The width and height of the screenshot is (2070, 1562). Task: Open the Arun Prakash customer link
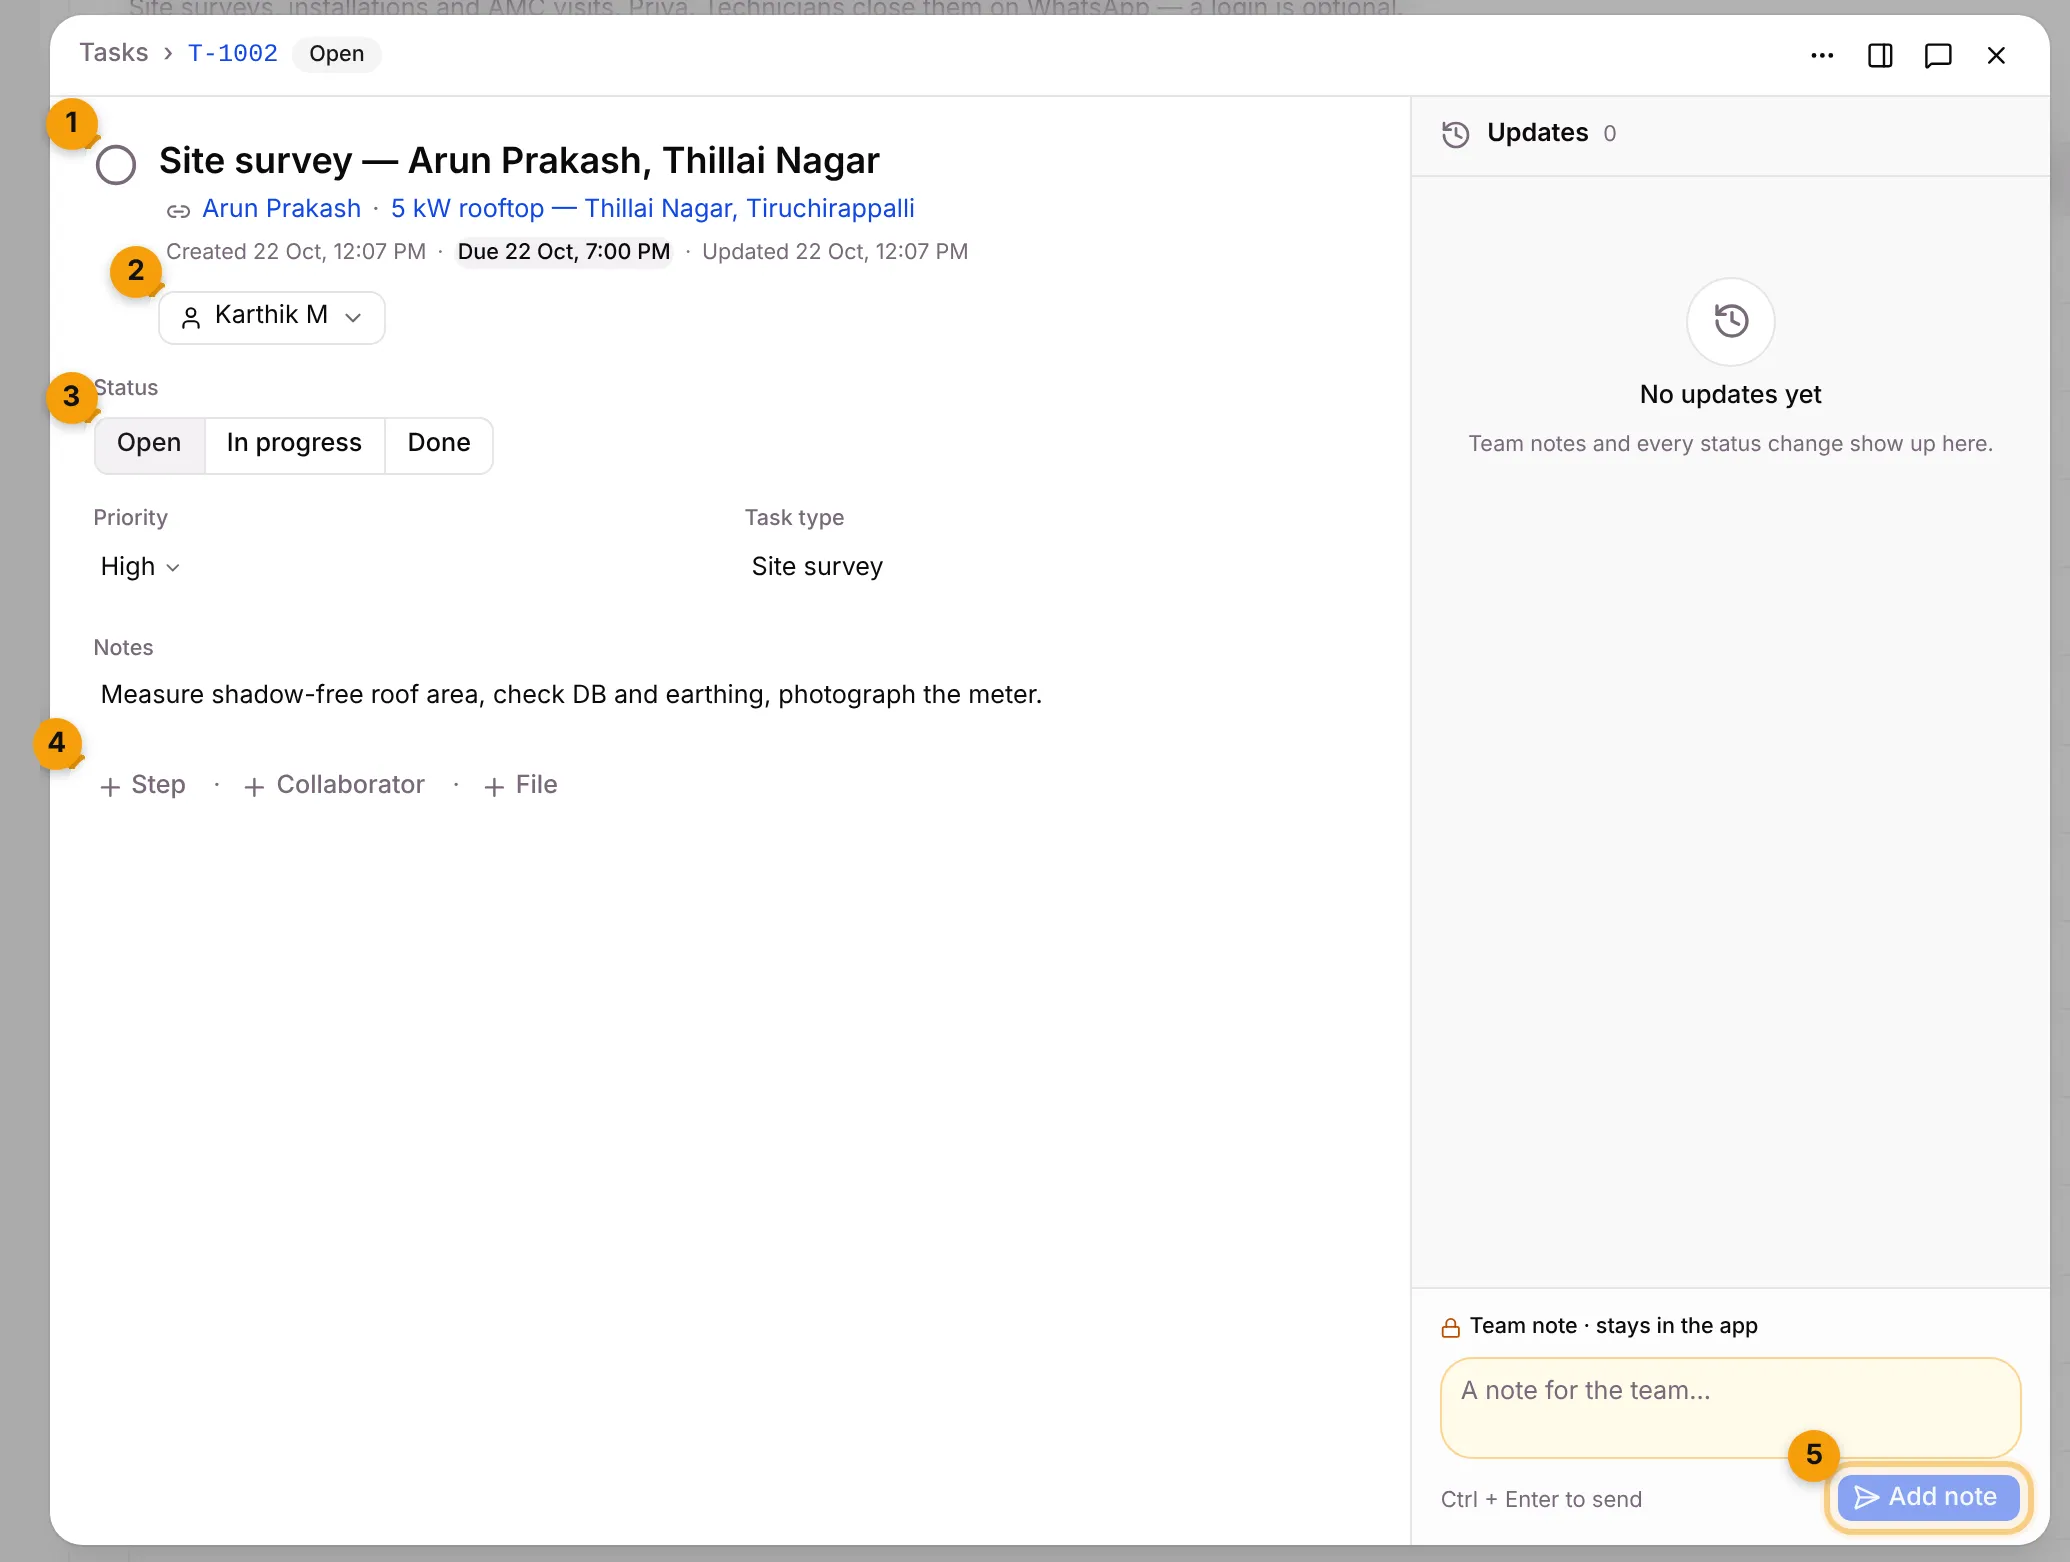tap(281, 208)
